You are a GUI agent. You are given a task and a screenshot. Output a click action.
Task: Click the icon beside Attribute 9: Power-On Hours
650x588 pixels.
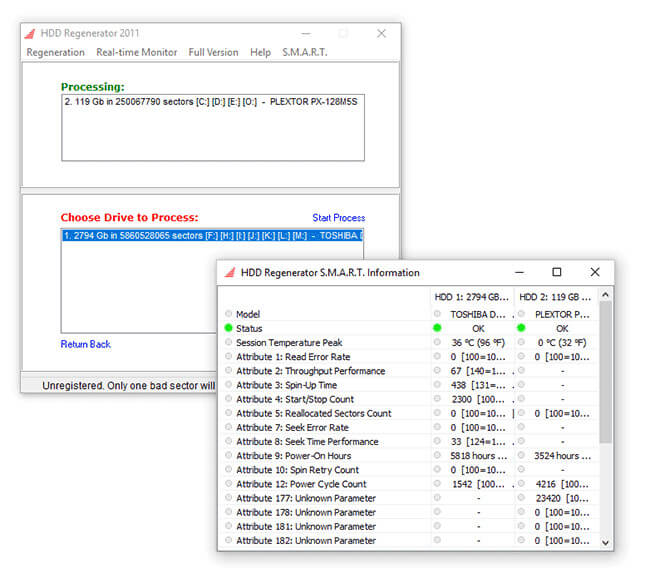228,455
